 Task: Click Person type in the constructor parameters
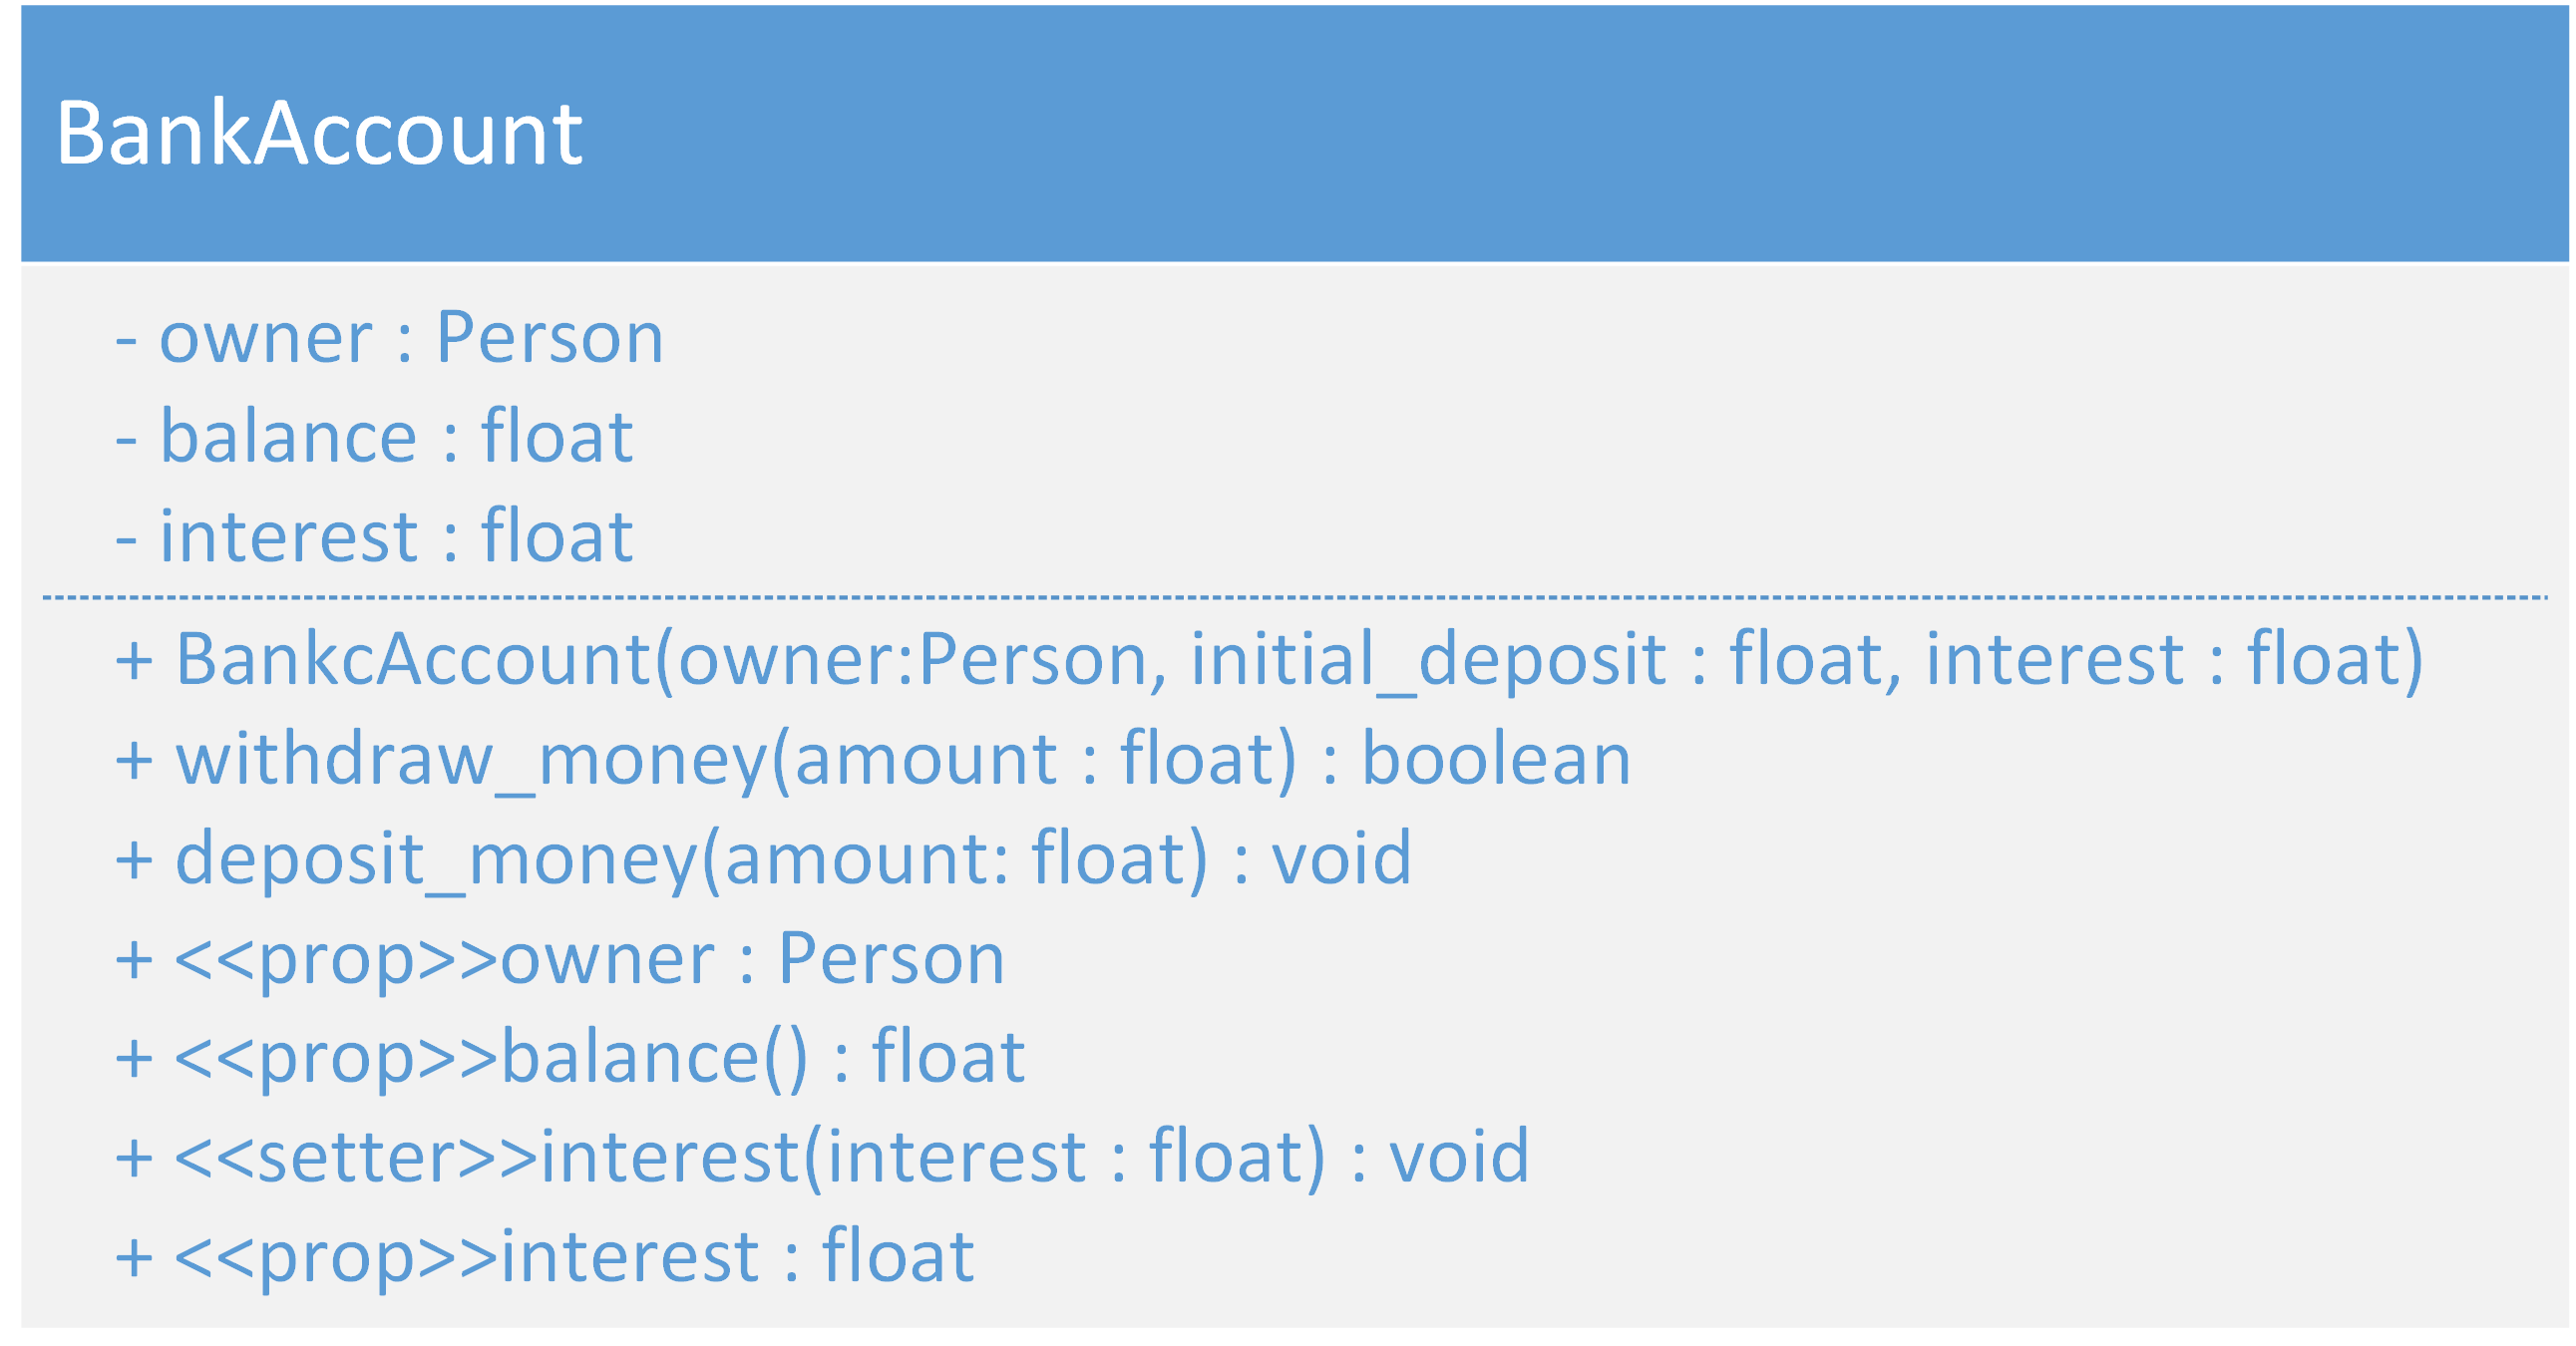coord(1033,660)
